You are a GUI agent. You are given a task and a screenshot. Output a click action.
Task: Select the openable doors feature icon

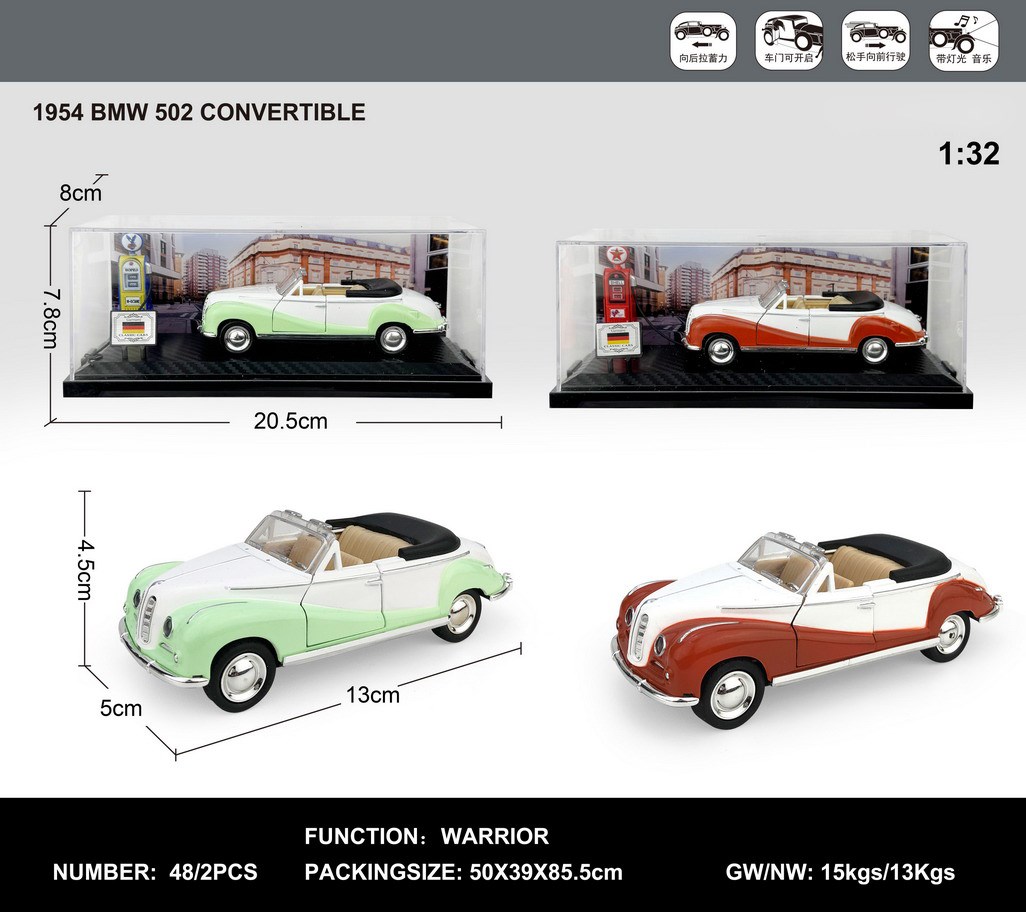(x=790, y=38)
